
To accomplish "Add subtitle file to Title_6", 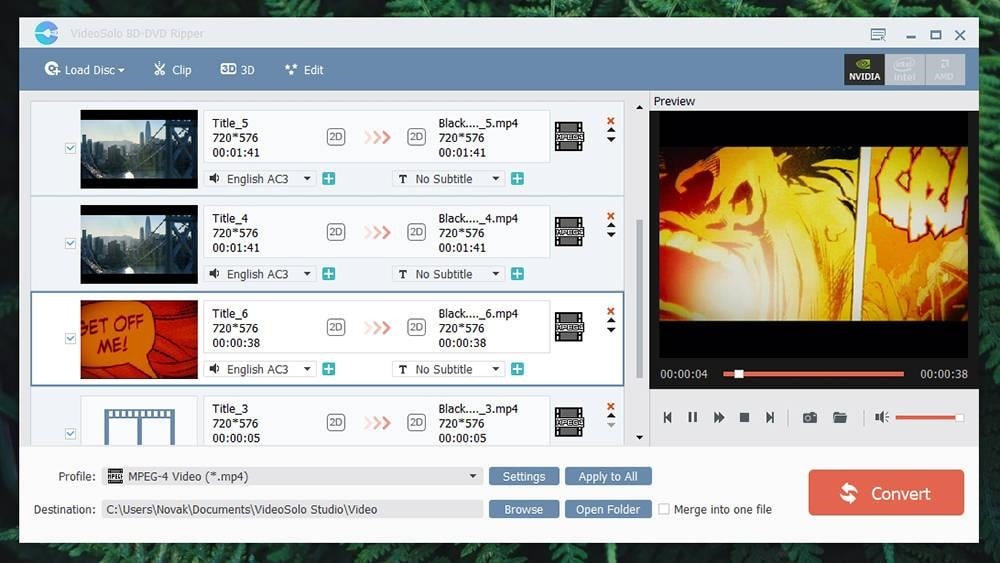I will click(x=517, y=369).
